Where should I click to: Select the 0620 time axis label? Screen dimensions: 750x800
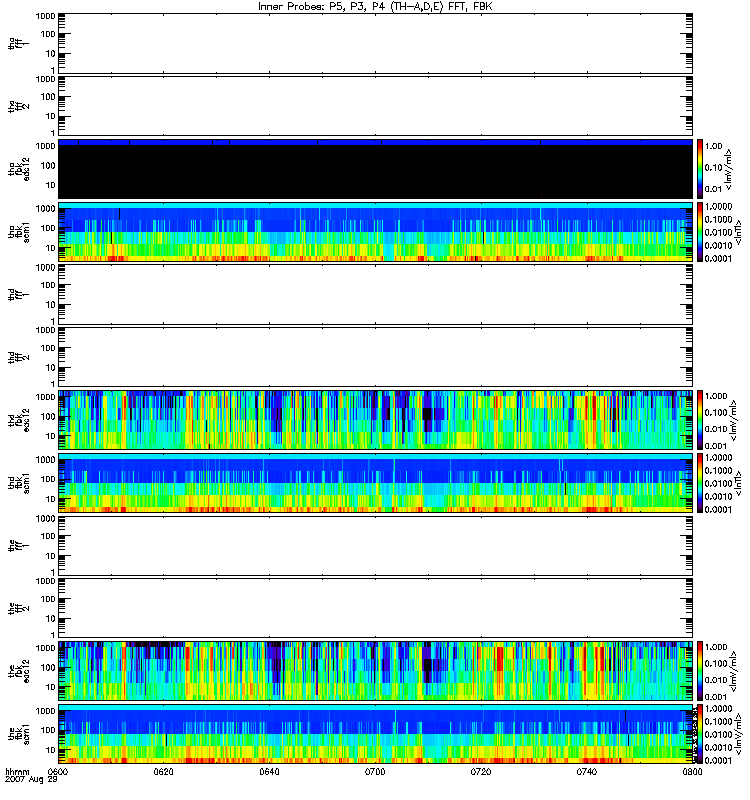163,772
